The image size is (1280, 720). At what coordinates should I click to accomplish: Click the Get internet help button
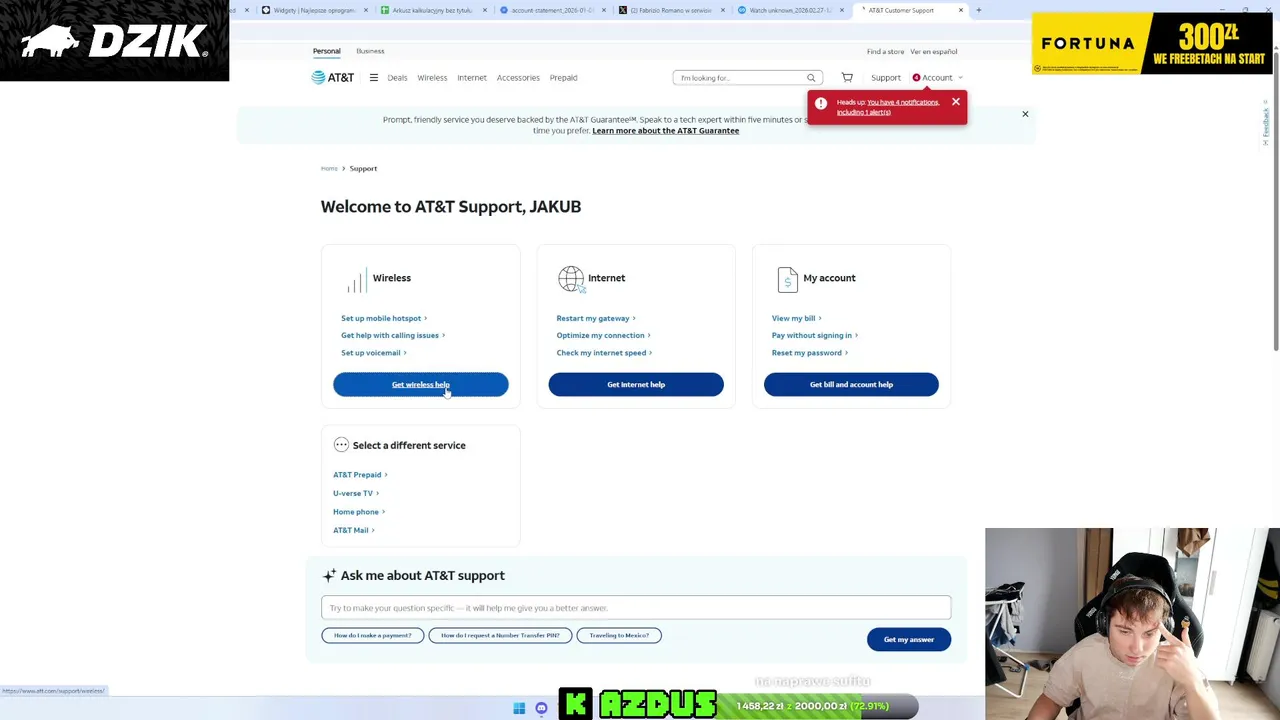tap(636, 384)
